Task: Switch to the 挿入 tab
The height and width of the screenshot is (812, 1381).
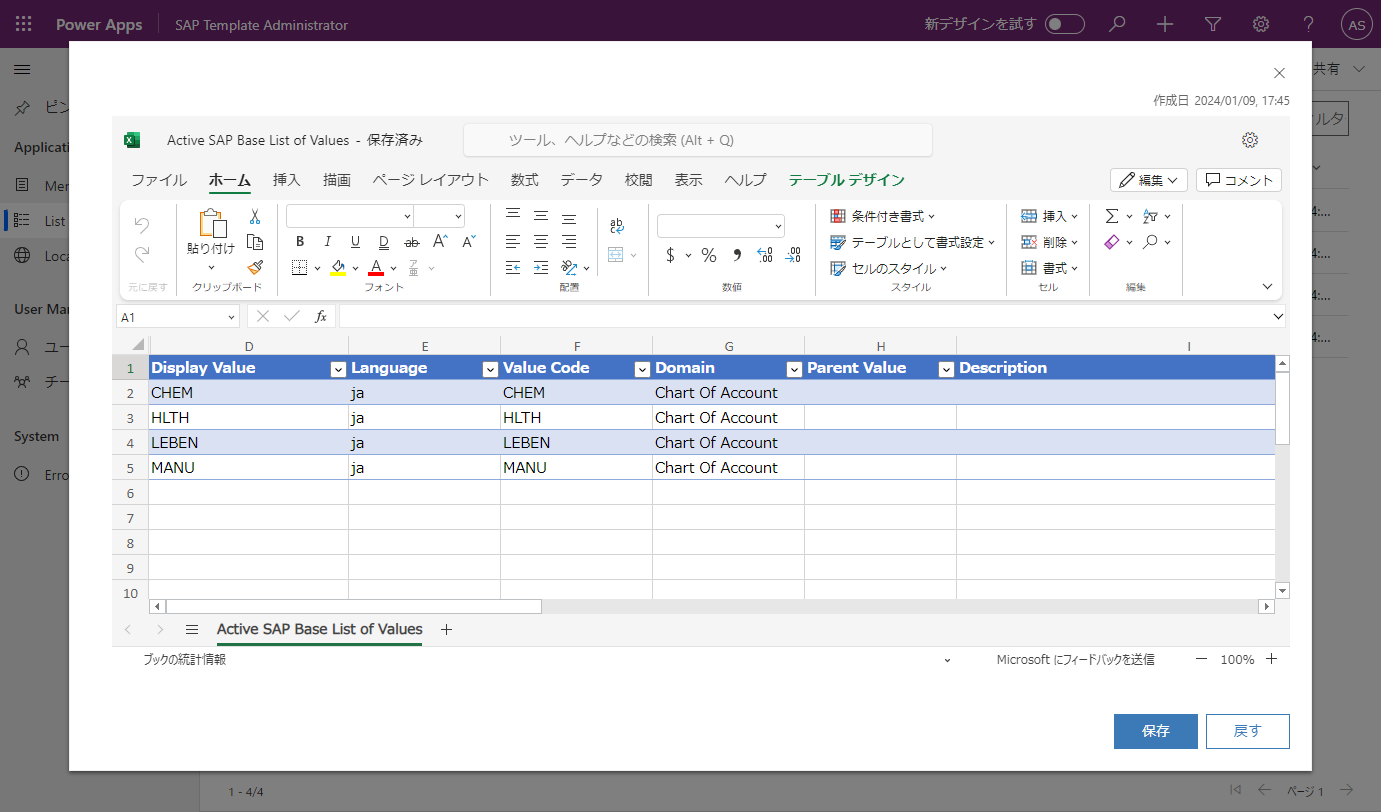Action: (287, 180)
